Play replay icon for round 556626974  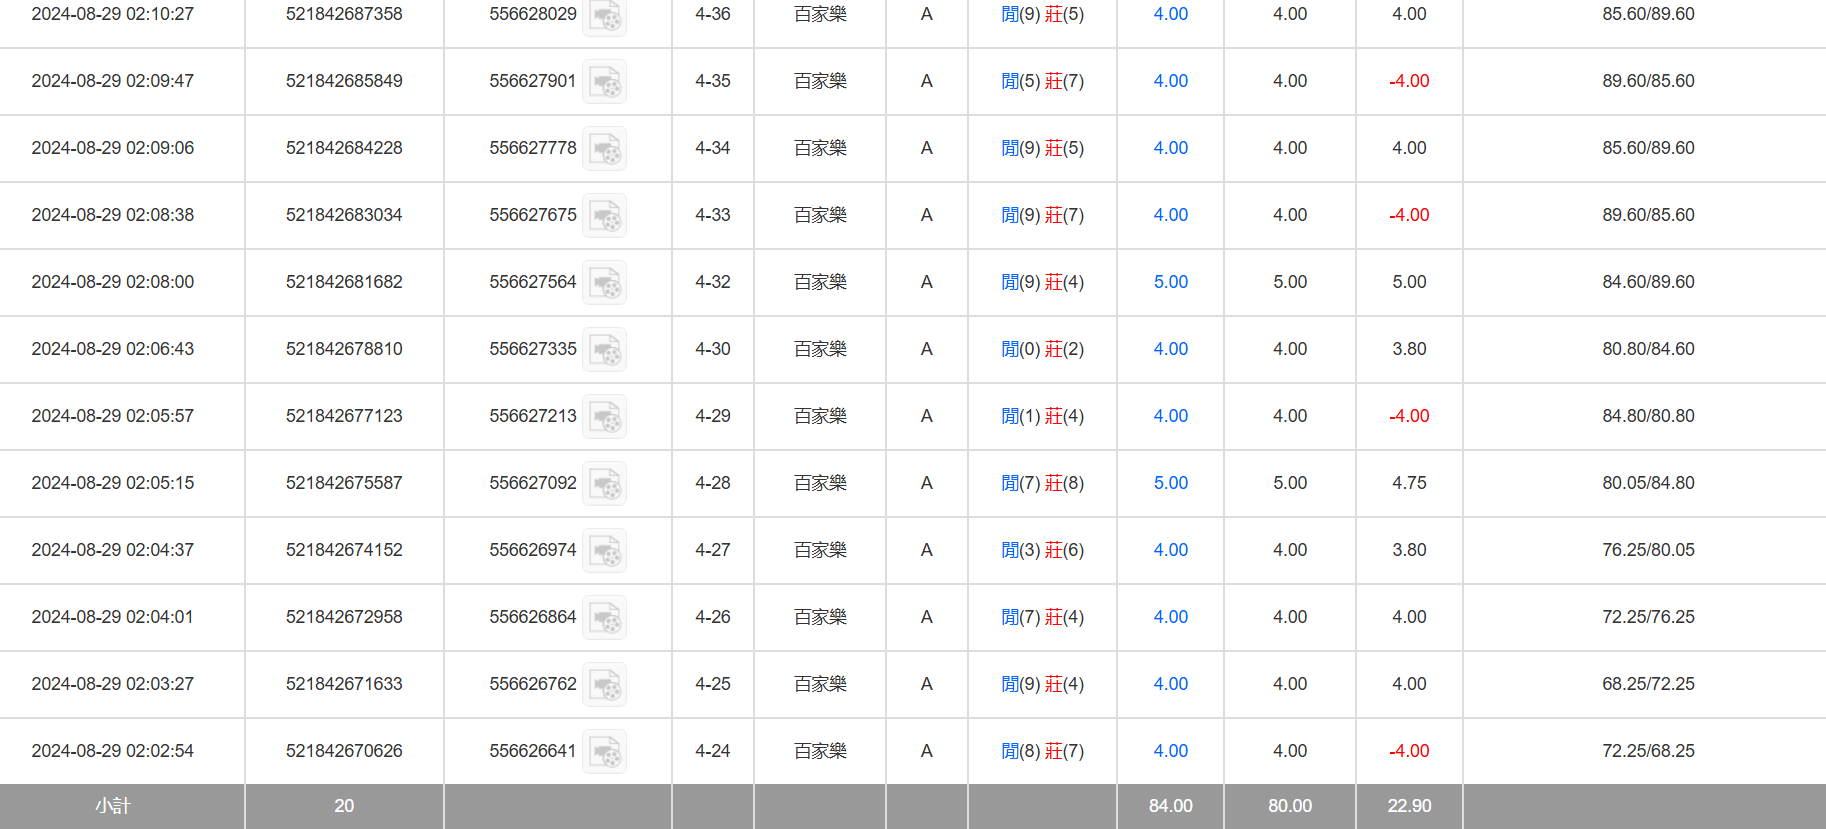click(604, 550)
